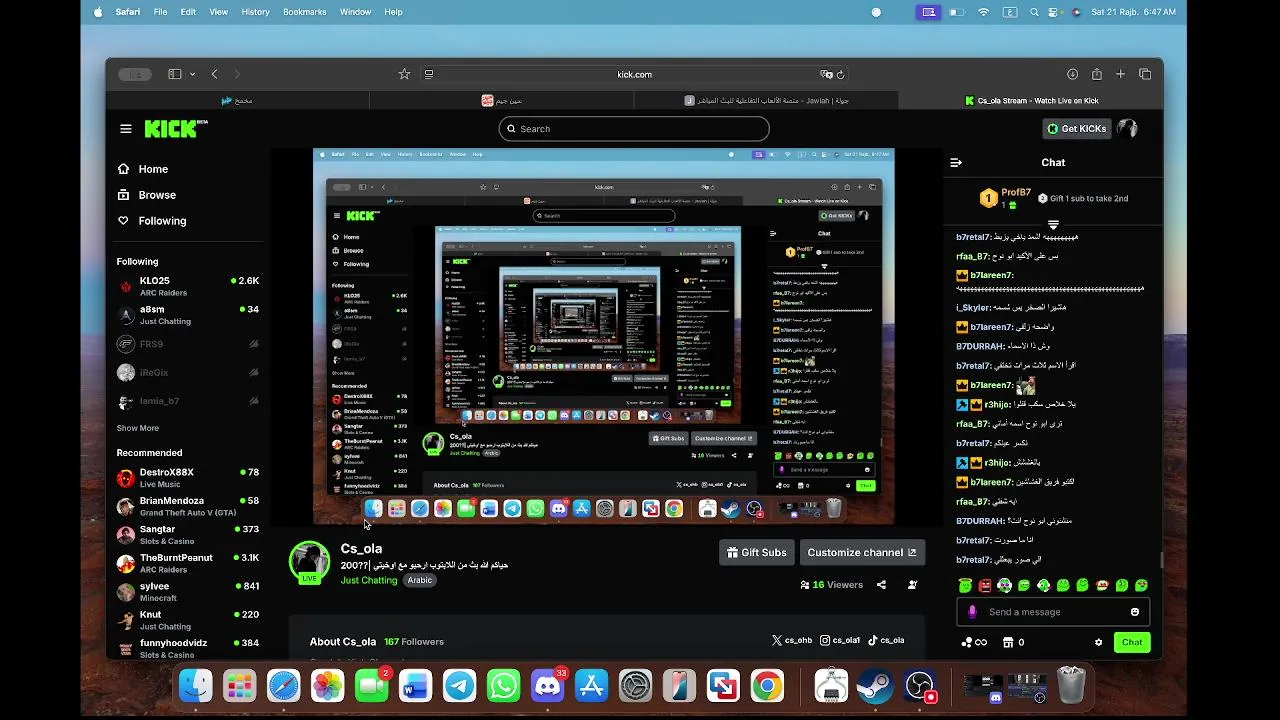Open Safari downloads icon in toolbar
1280x720 pixels.
[x=1072, y=74]
